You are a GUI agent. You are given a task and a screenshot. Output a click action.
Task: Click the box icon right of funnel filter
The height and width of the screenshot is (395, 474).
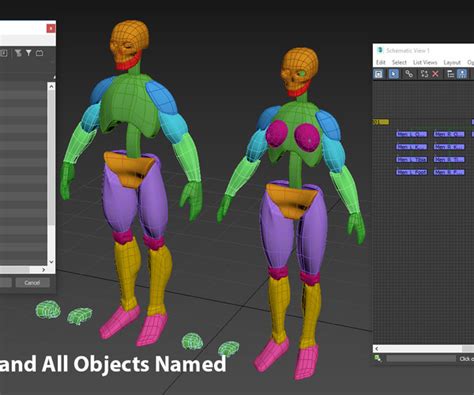[x=39, y=53]
